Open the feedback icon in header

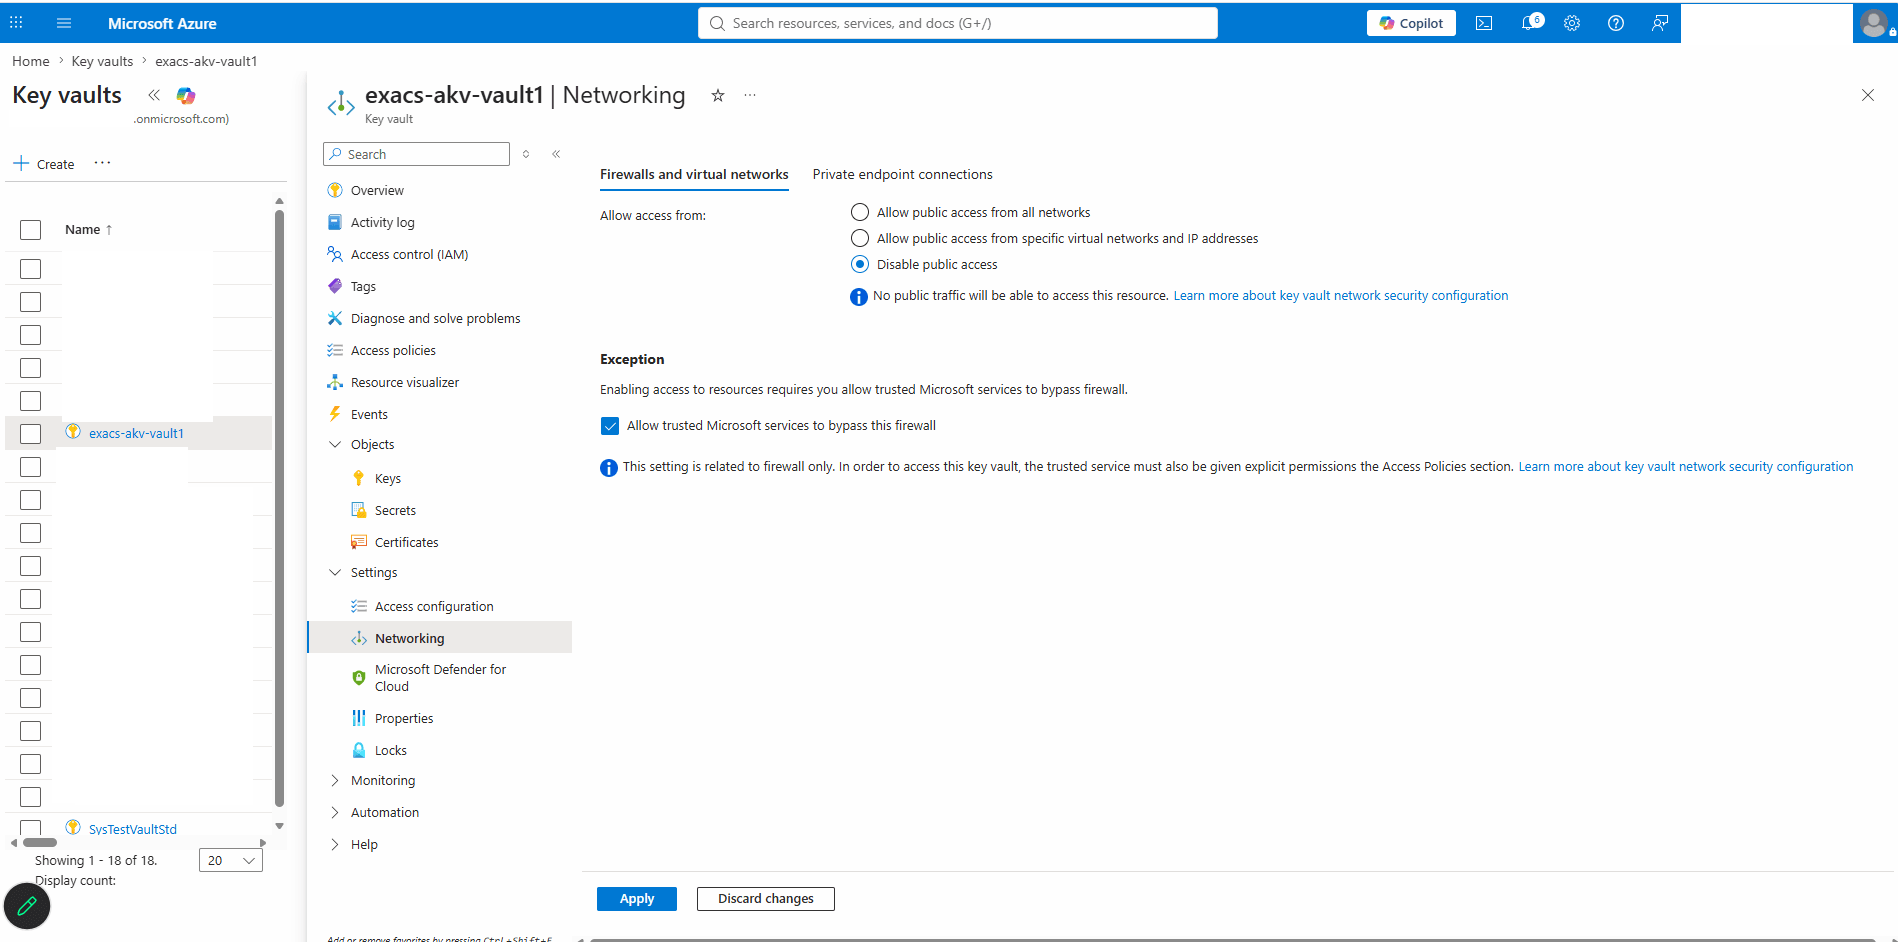coord(1660,23)
